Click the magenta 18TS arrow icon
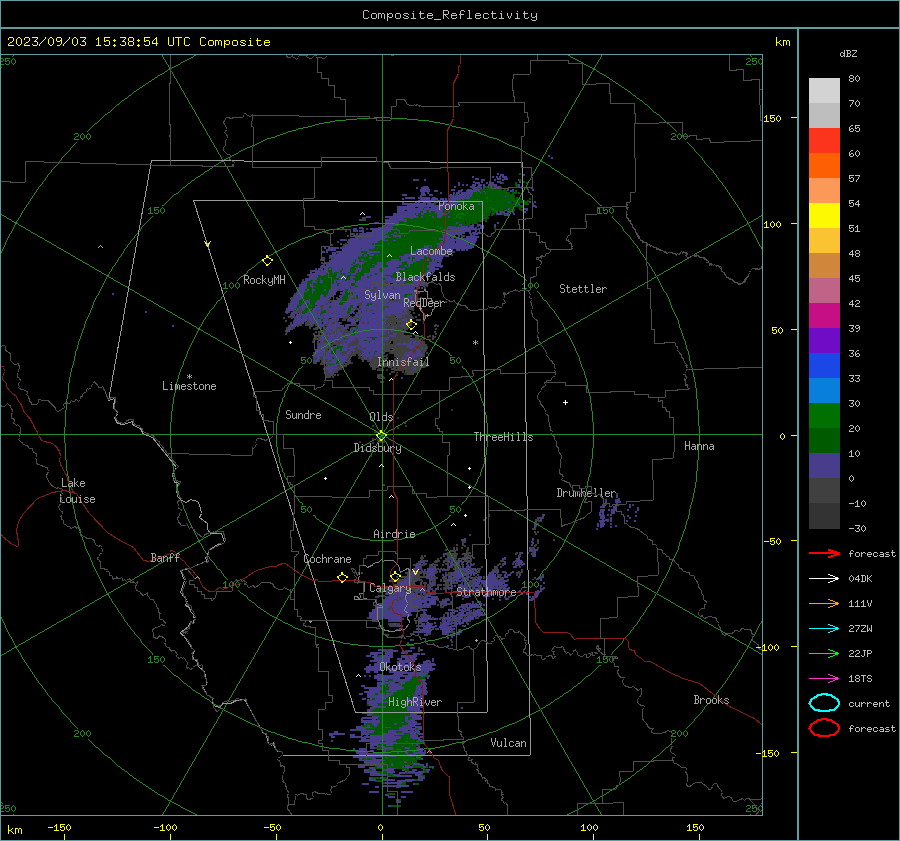900x841 pixels. [824, 679]
